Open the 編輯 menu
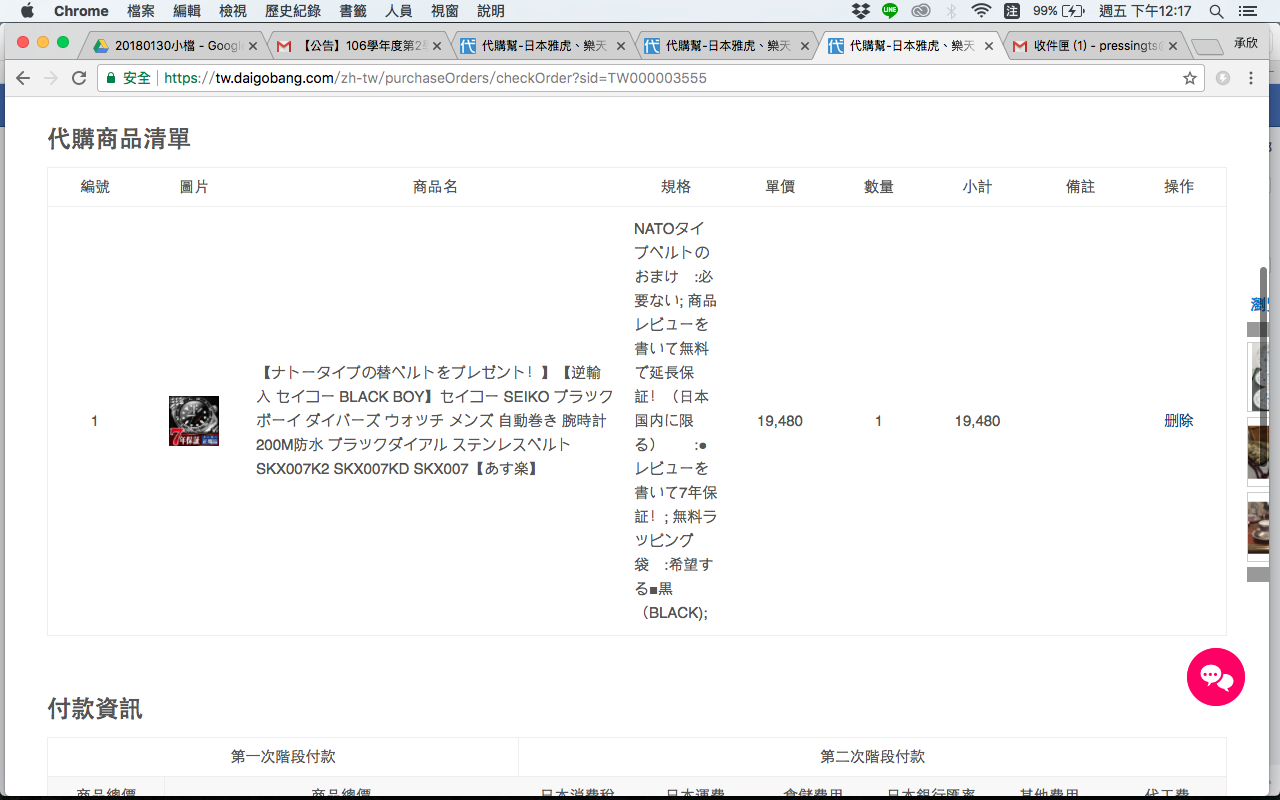 pos(187,11)
